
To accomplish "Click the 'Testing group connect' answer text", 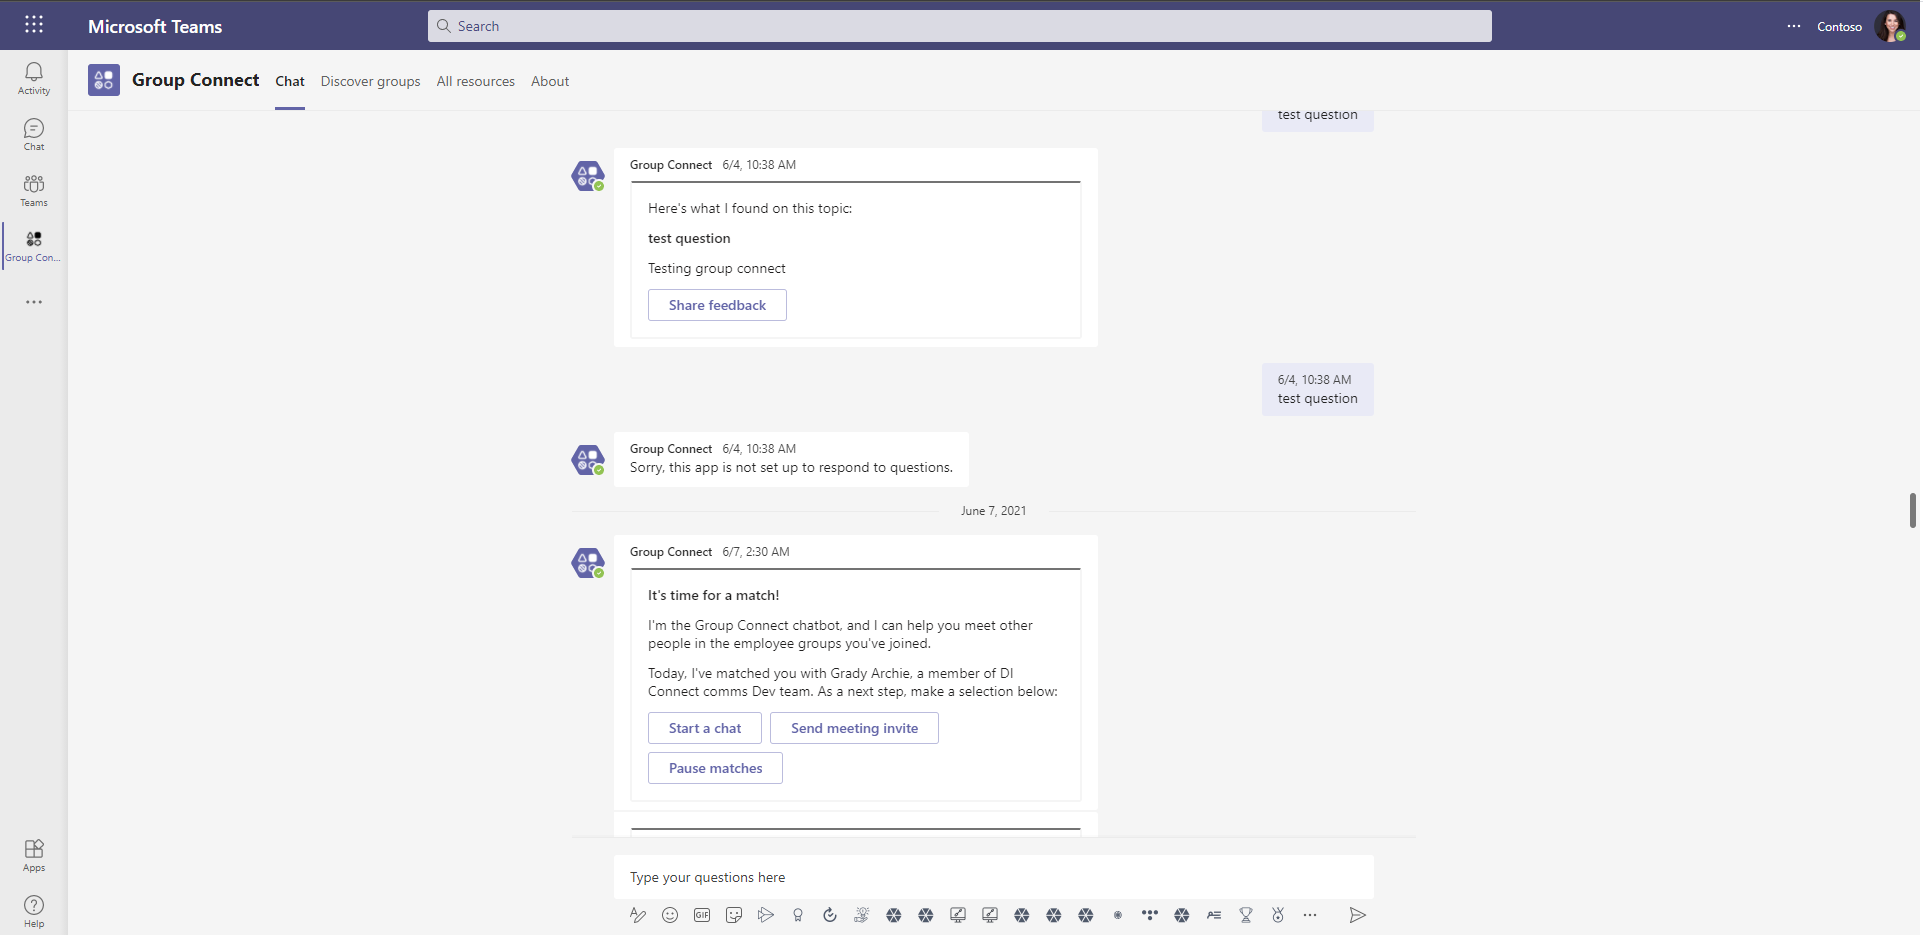I will pyautogui.click(x=717, y=268).
